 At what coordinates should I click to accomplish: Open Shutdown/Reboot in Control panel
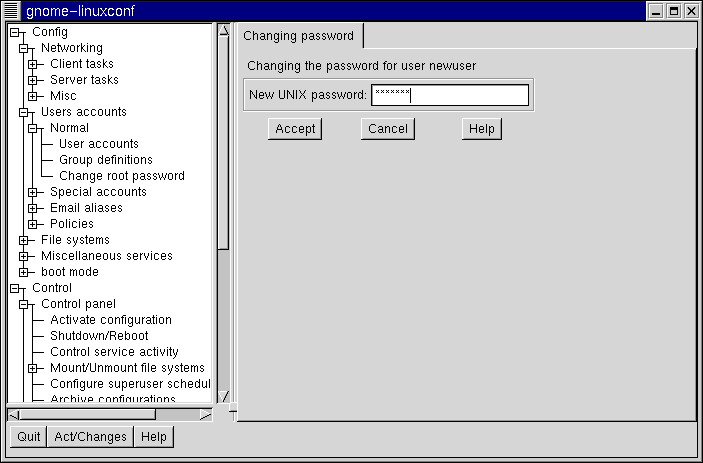(x=98, y=336)
